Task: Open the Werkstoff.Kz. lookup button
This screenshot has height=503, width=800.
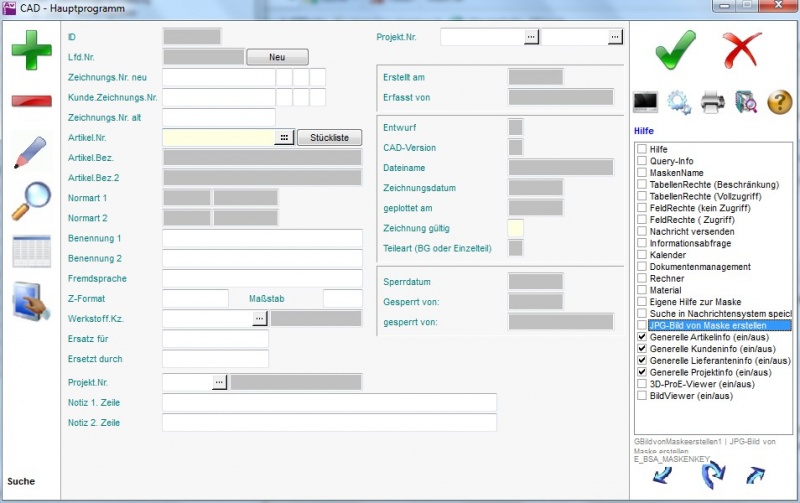Action: tap(260, 318)
